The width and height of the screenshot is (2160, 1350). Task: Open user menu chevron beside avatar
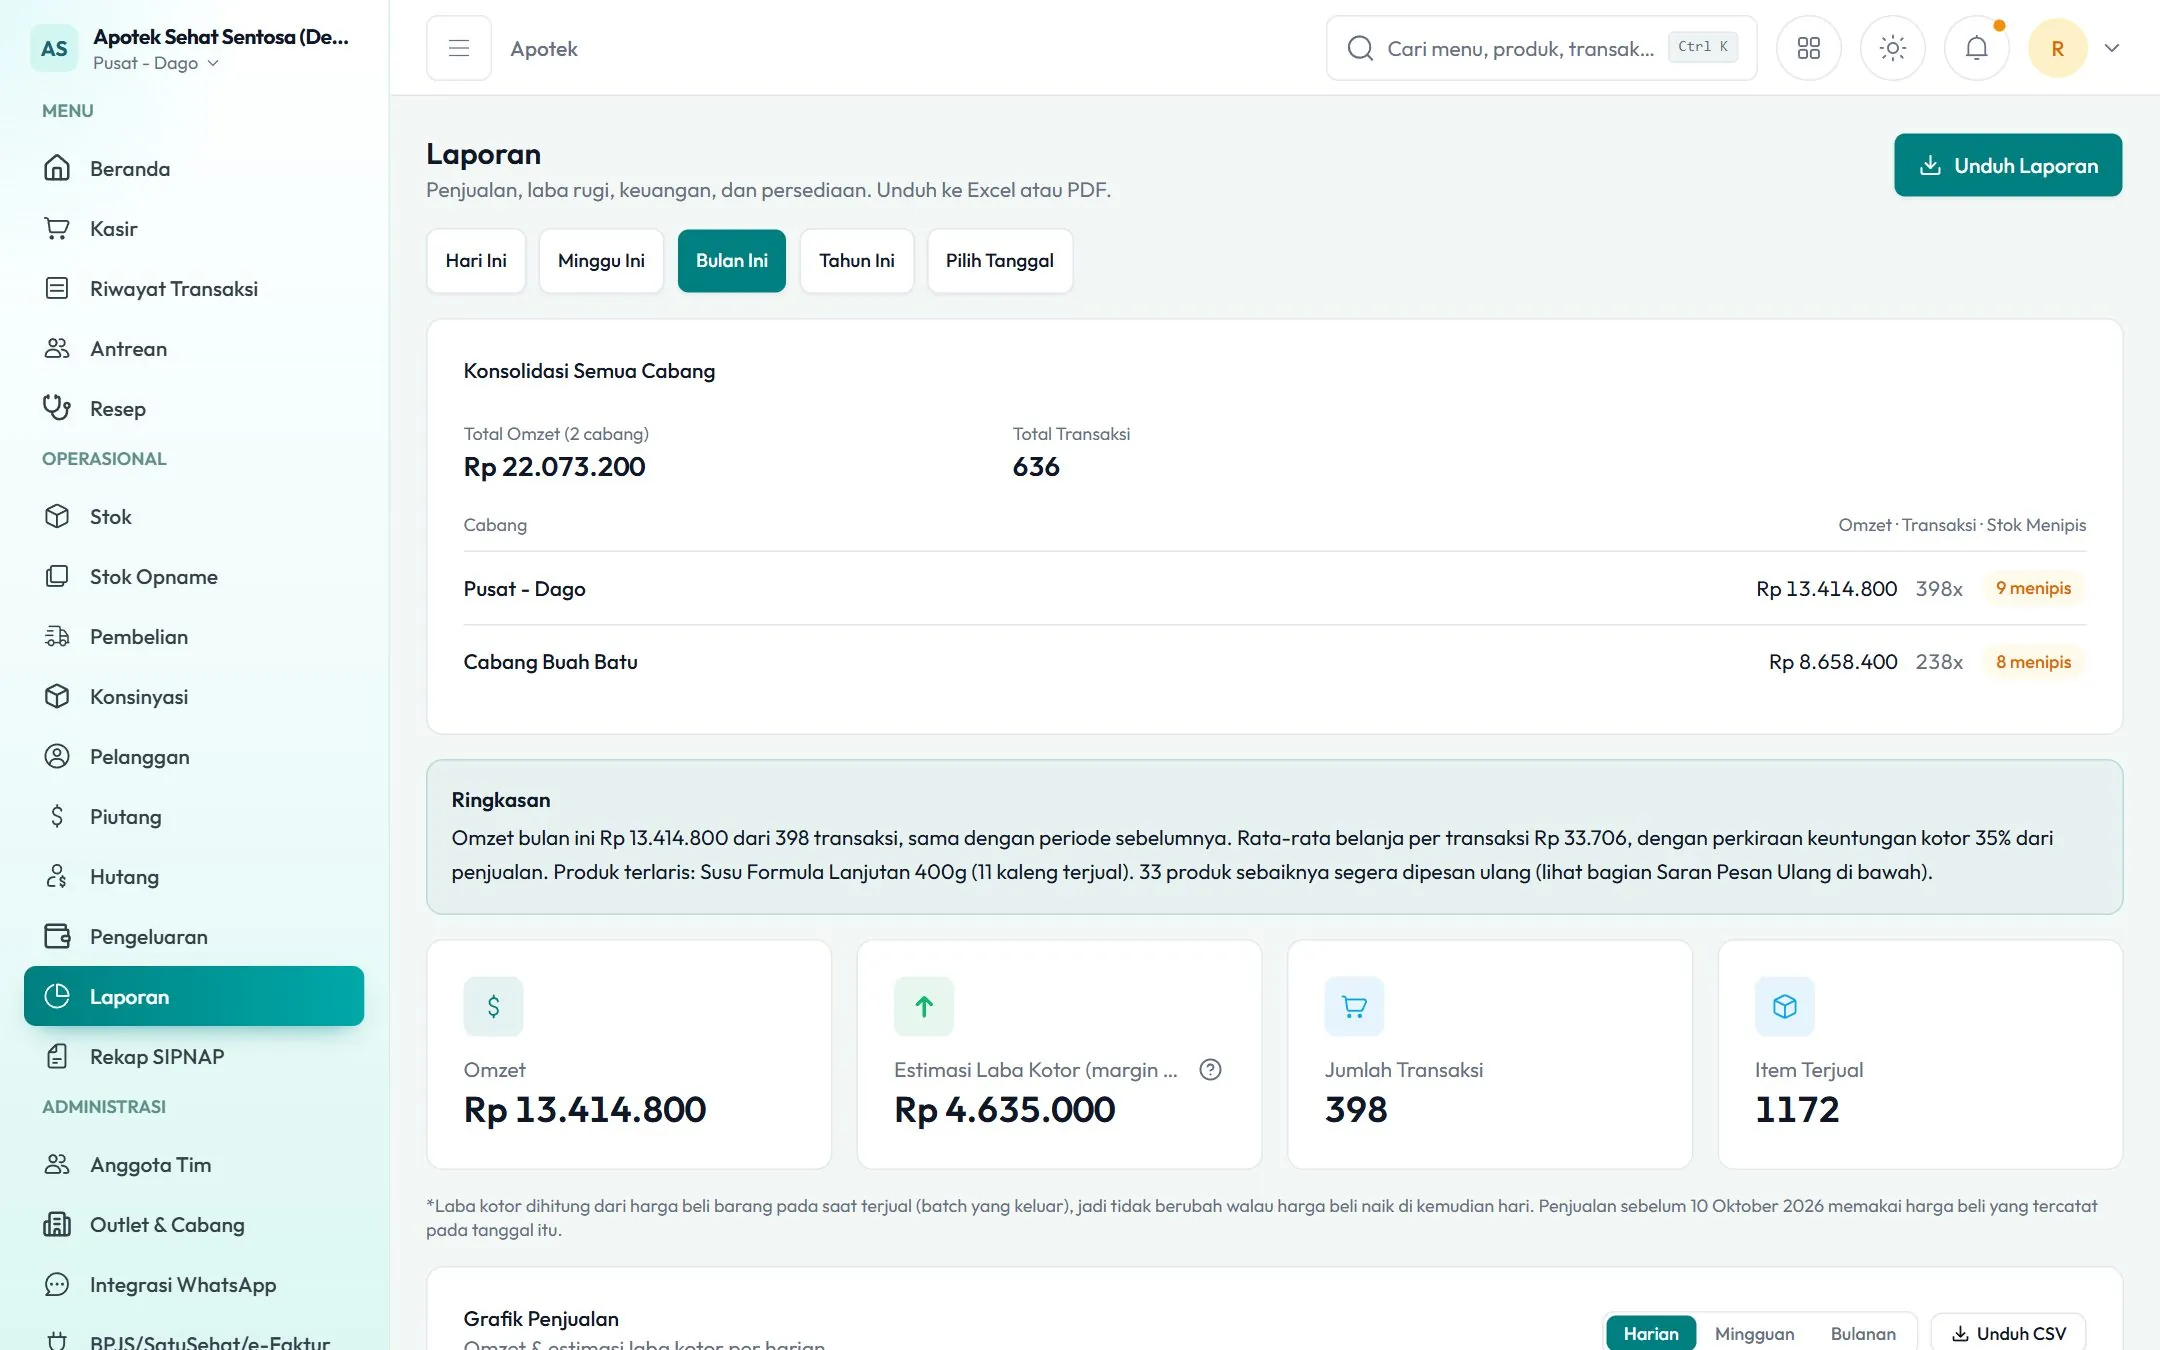(x=2112, y=48)
